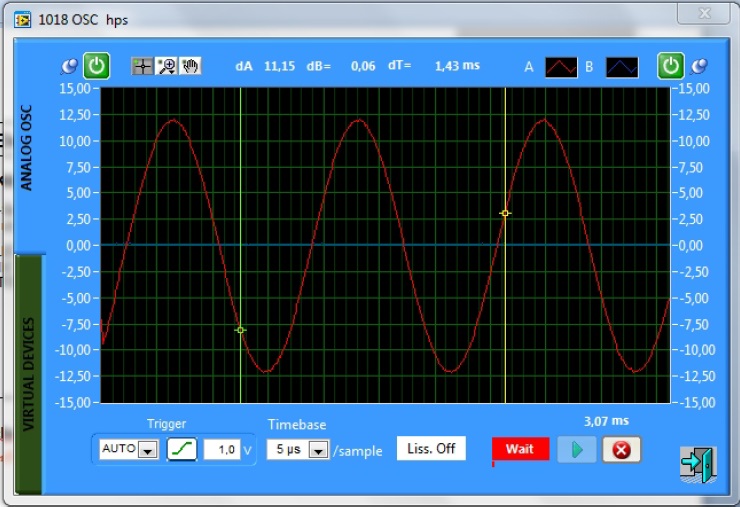Viewport: 740px width, 507px height.
Task: Click the dT value 1,43 ms
Action: point(457,66)
